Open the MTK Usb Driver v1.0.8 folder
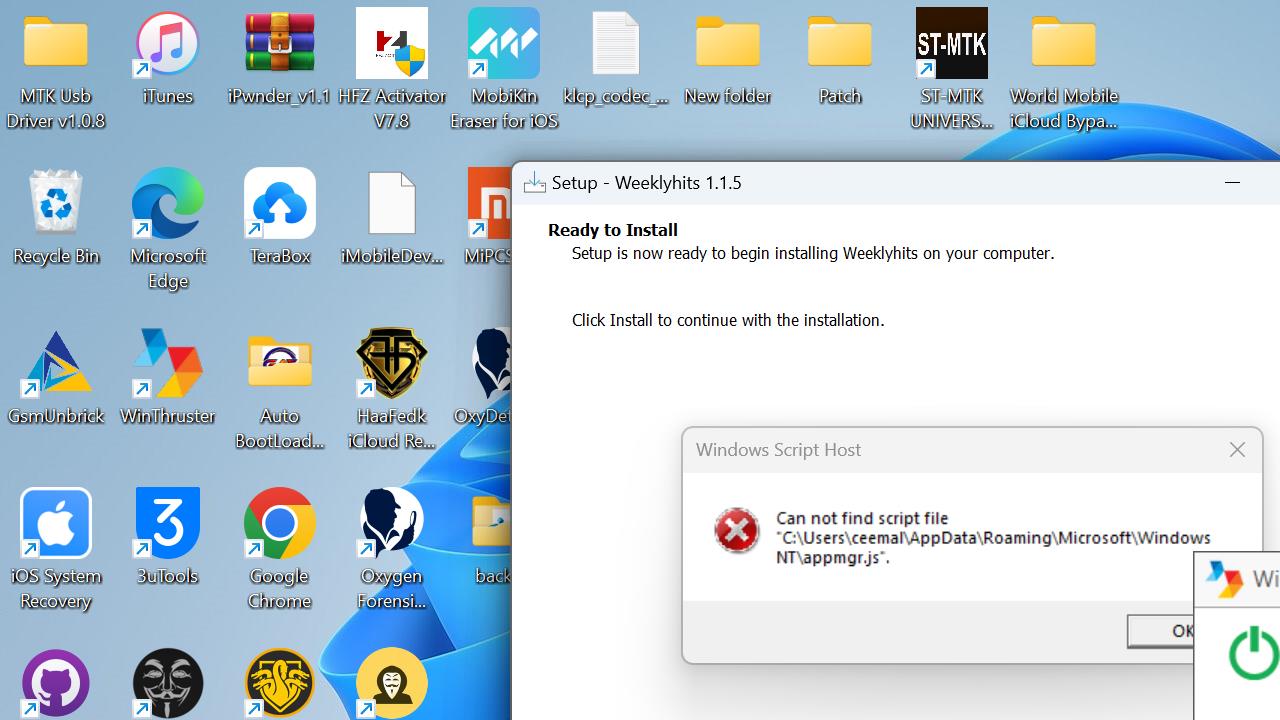This screenshot has height=720, width=1280. click(56, 46)
